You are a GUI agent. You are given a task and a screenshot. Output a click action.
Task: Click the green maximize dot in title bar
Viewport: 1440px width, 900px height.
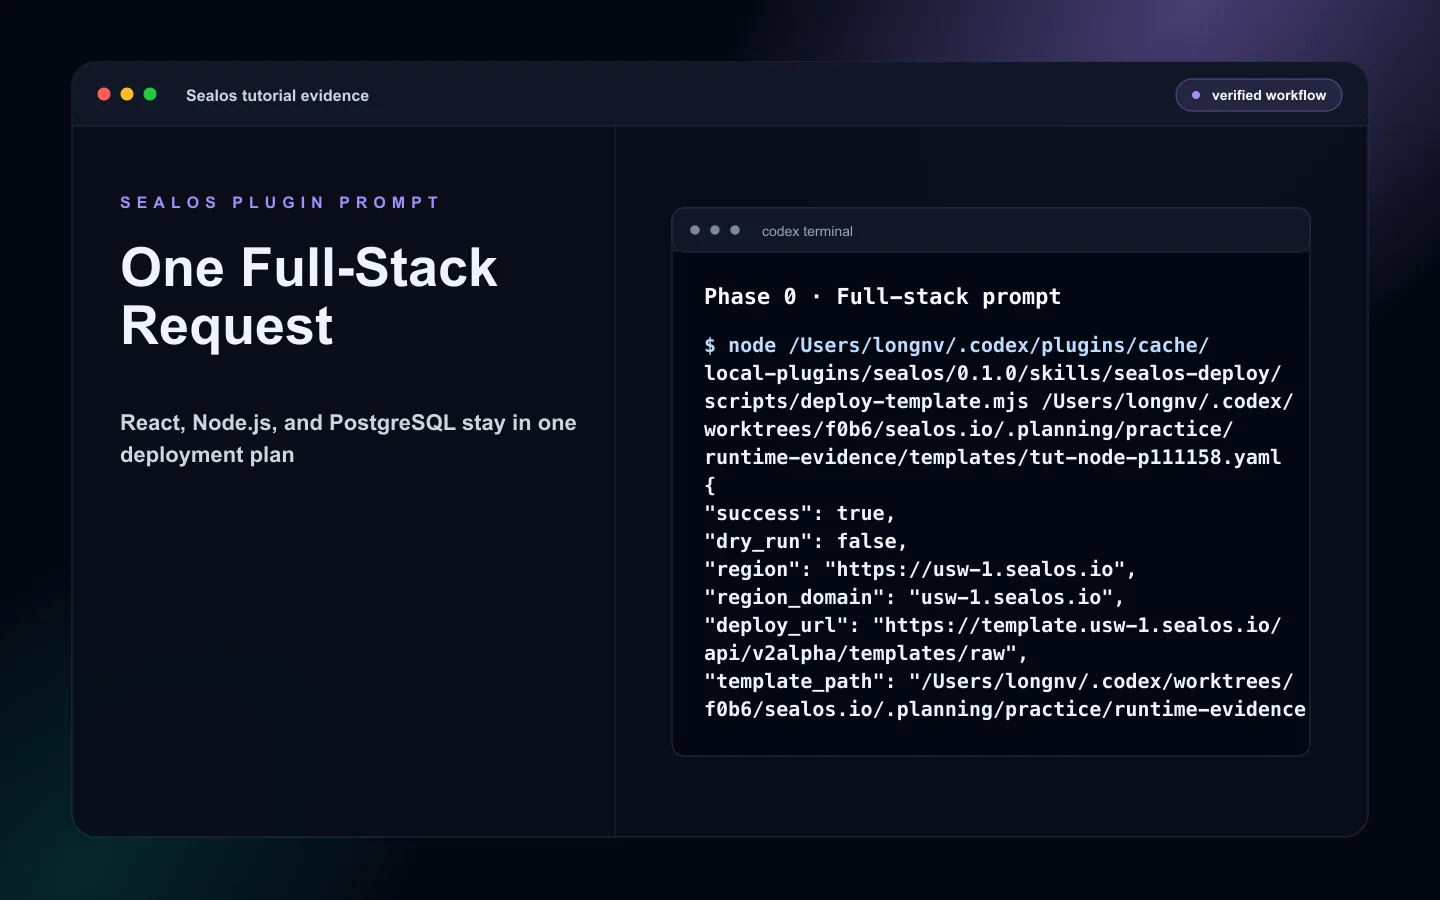click(x=150, y=94)
